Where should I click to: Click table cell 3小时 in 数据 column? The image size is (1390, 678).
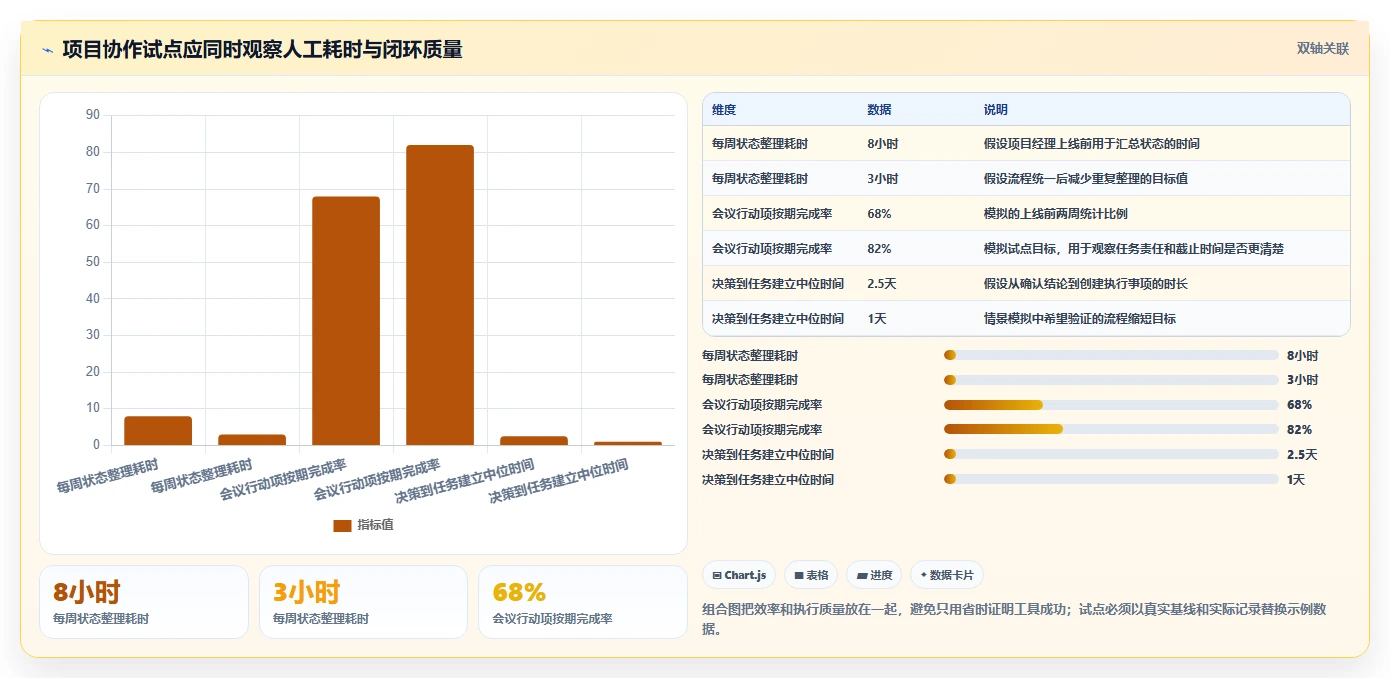tap(883, 179)
